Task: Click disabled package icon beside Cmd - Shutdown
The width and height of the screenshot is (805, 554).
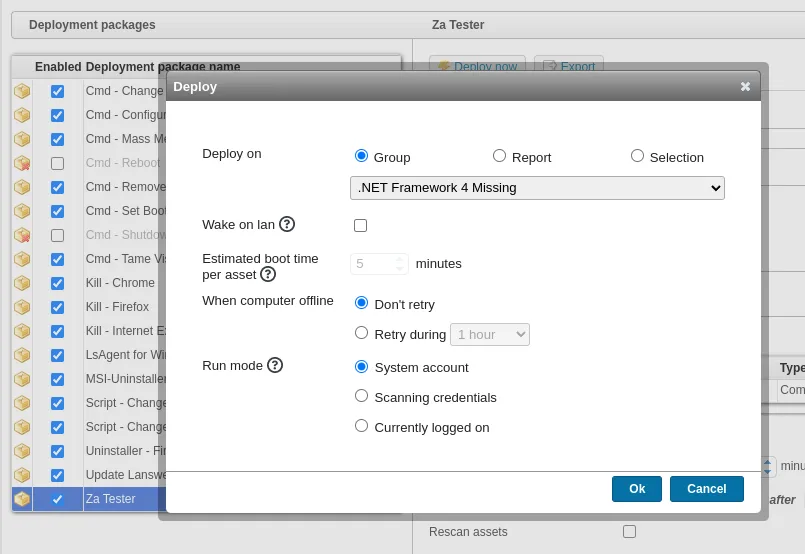Action: [x=22, y=235]
